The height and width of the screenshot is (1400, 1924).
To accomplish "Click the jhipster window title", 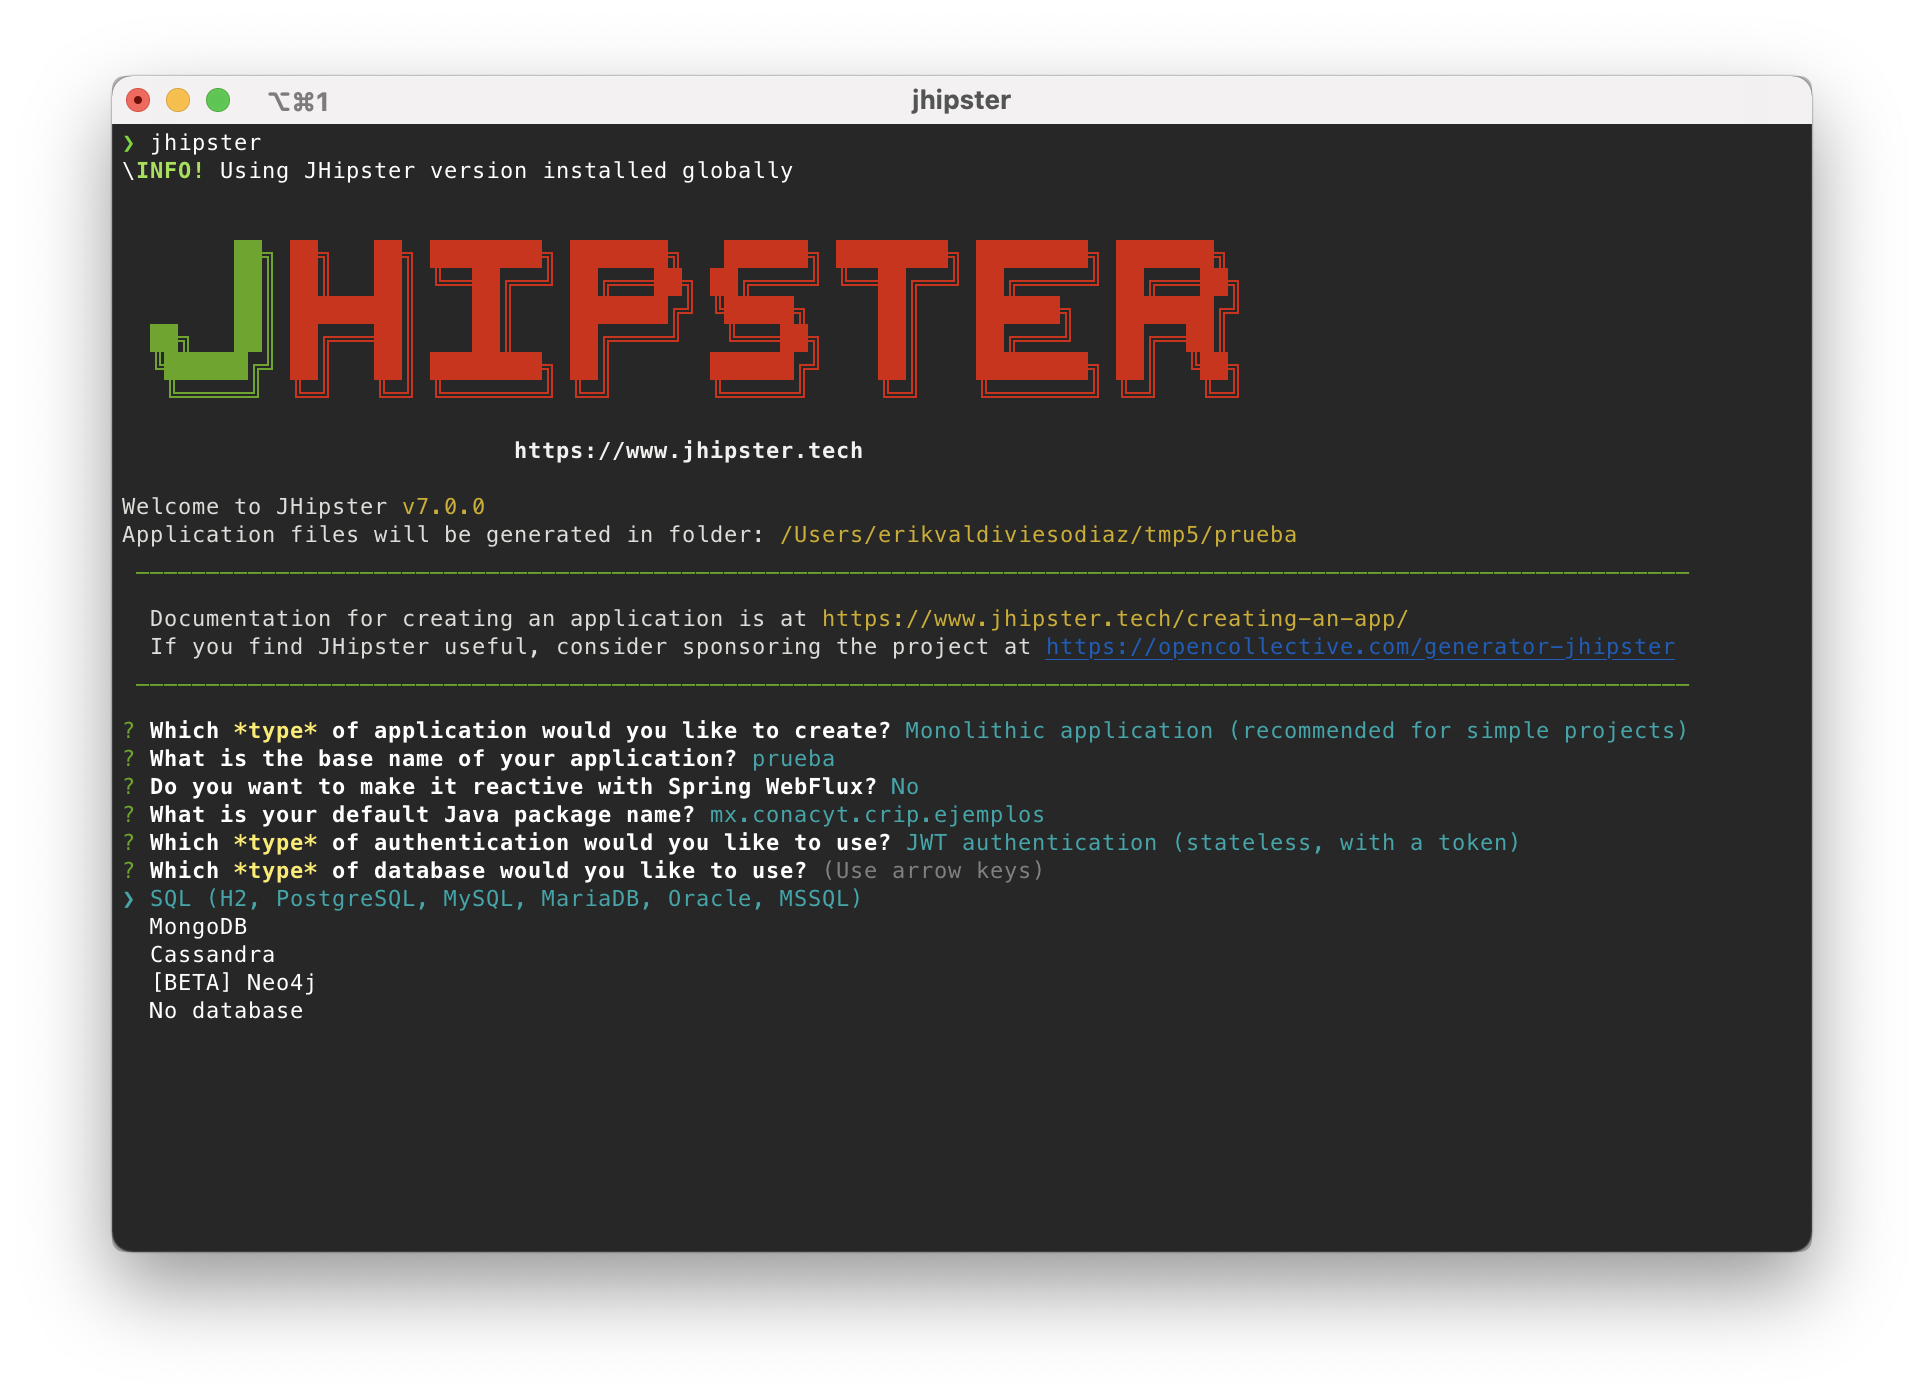I will 961,100.
